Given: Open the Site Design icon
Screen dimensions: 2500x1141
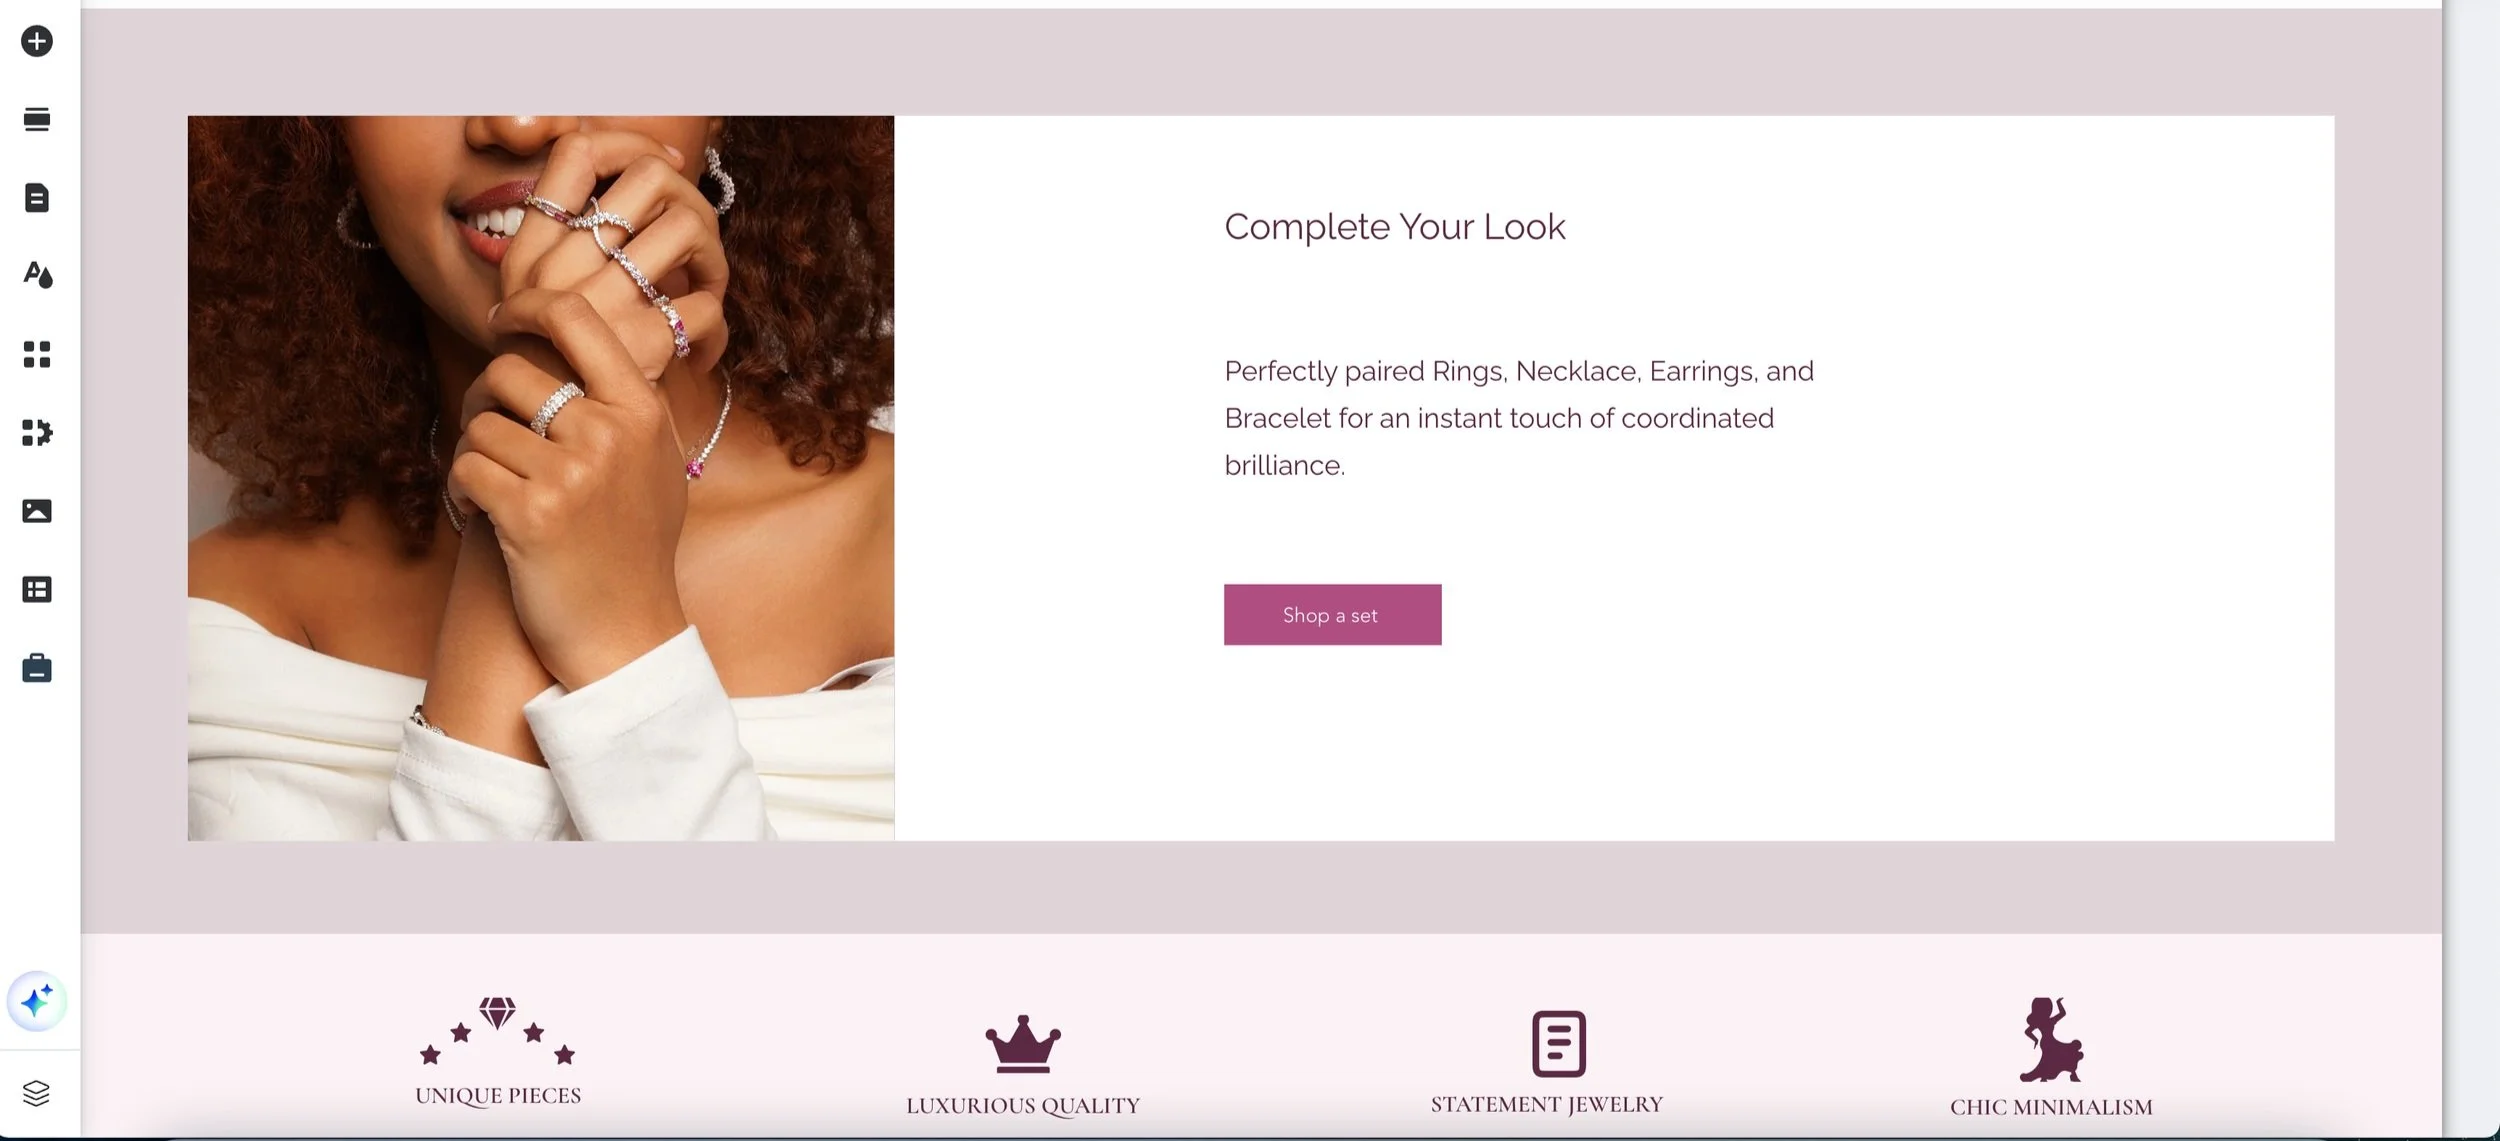Looking at the screenshot, I should pyautogui.click(x=37, y=275).
